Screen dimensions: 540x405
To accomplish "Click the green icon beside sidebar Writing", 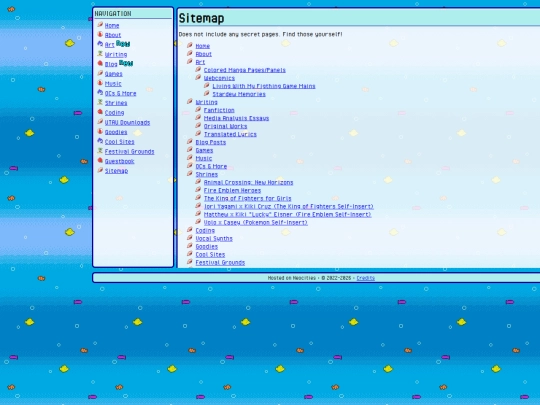I will 100,53.
